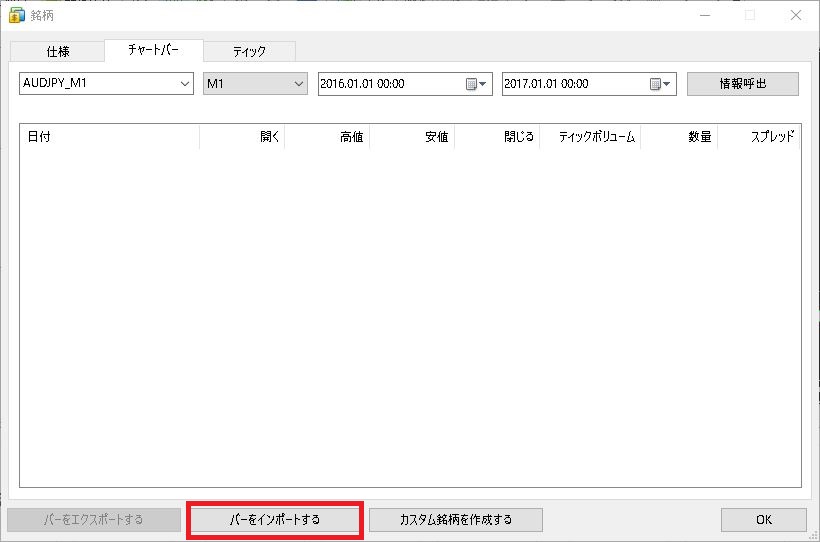Click the 情報呼出 button
This screenshot has width=820, height=542.
(743, 84)
